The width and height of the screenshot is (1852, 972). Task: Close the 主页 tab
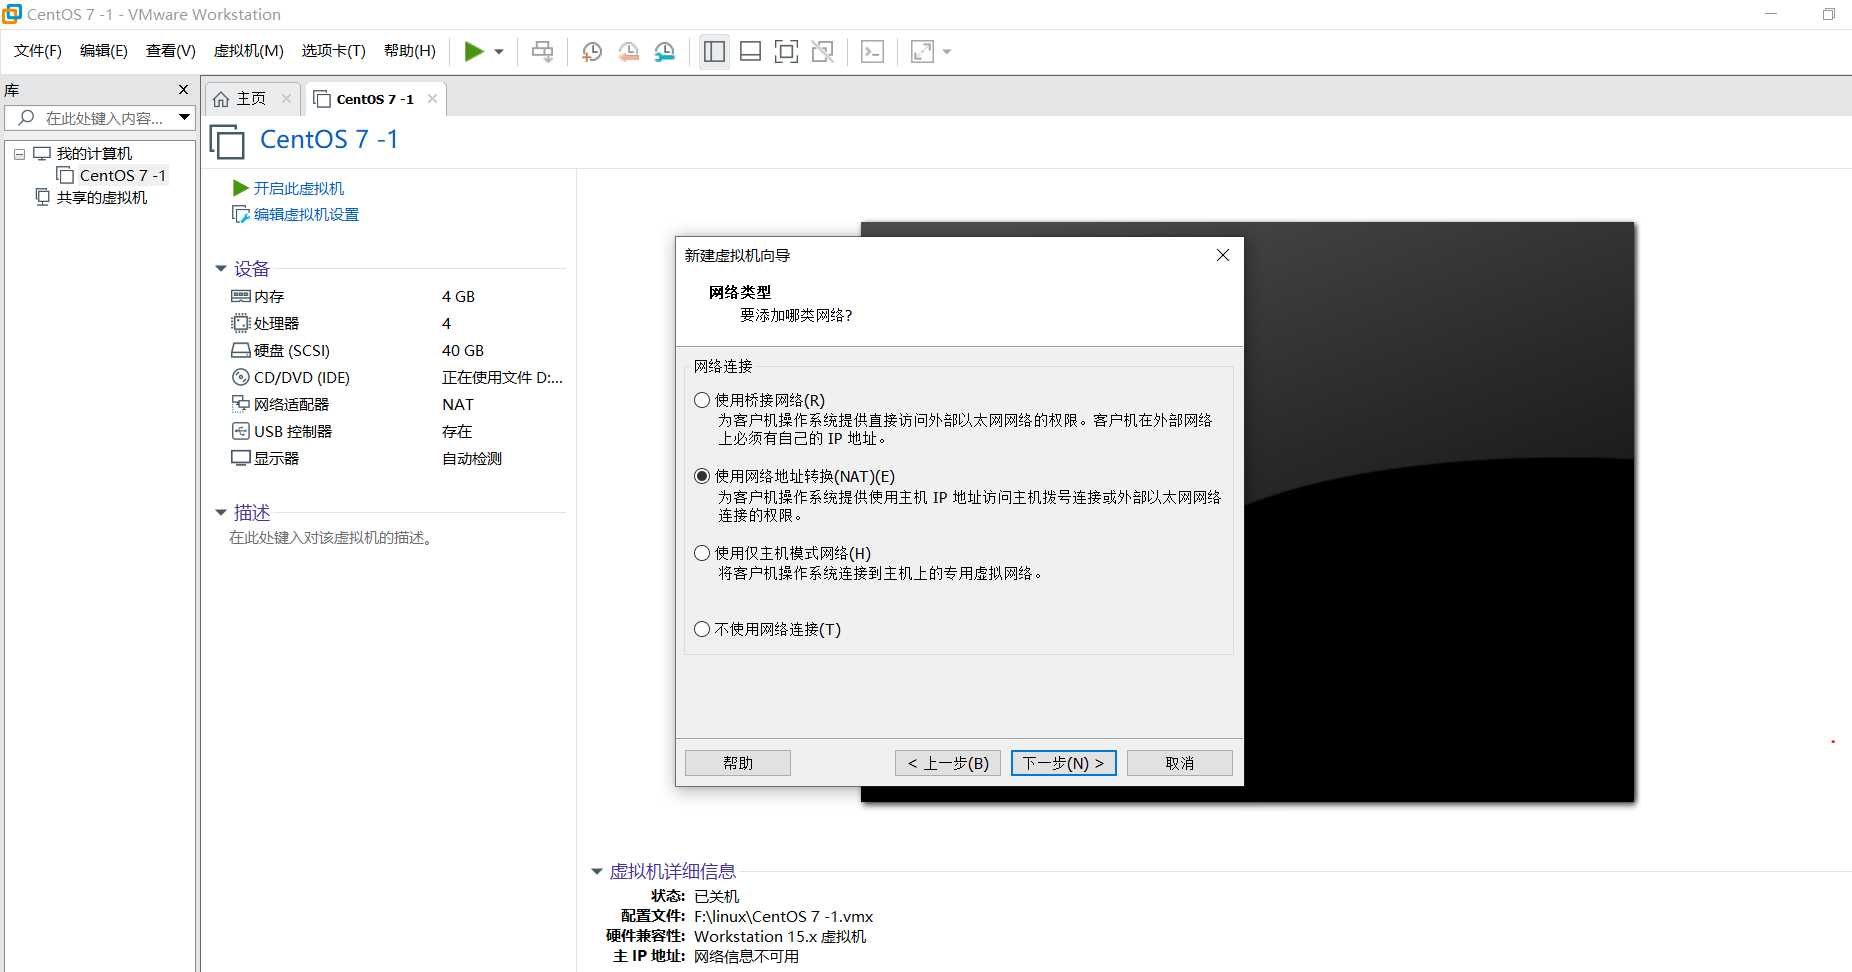[286, 98]
